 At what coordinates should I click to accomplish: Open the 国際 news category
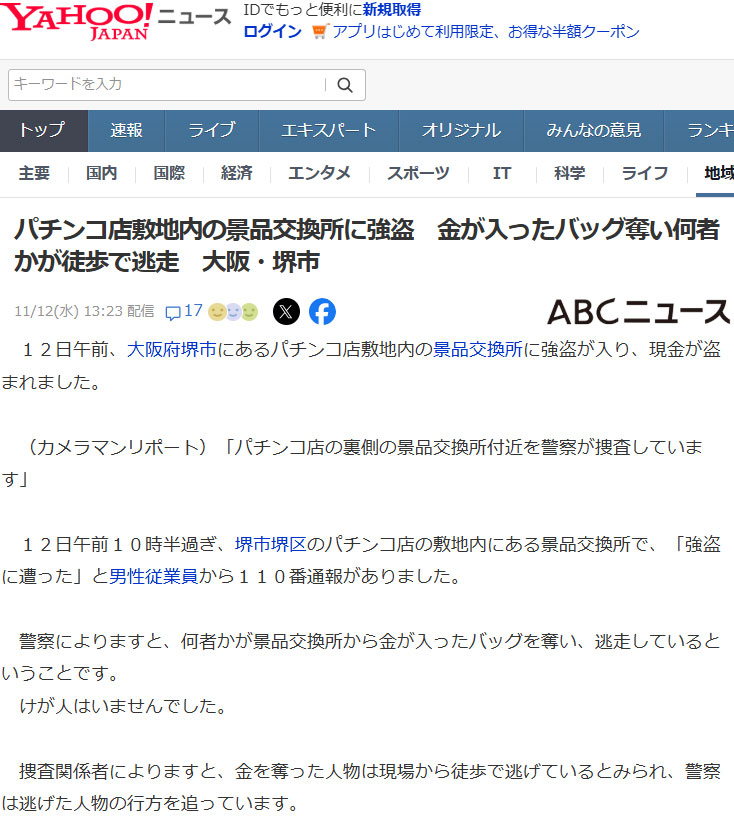(169, 173)
